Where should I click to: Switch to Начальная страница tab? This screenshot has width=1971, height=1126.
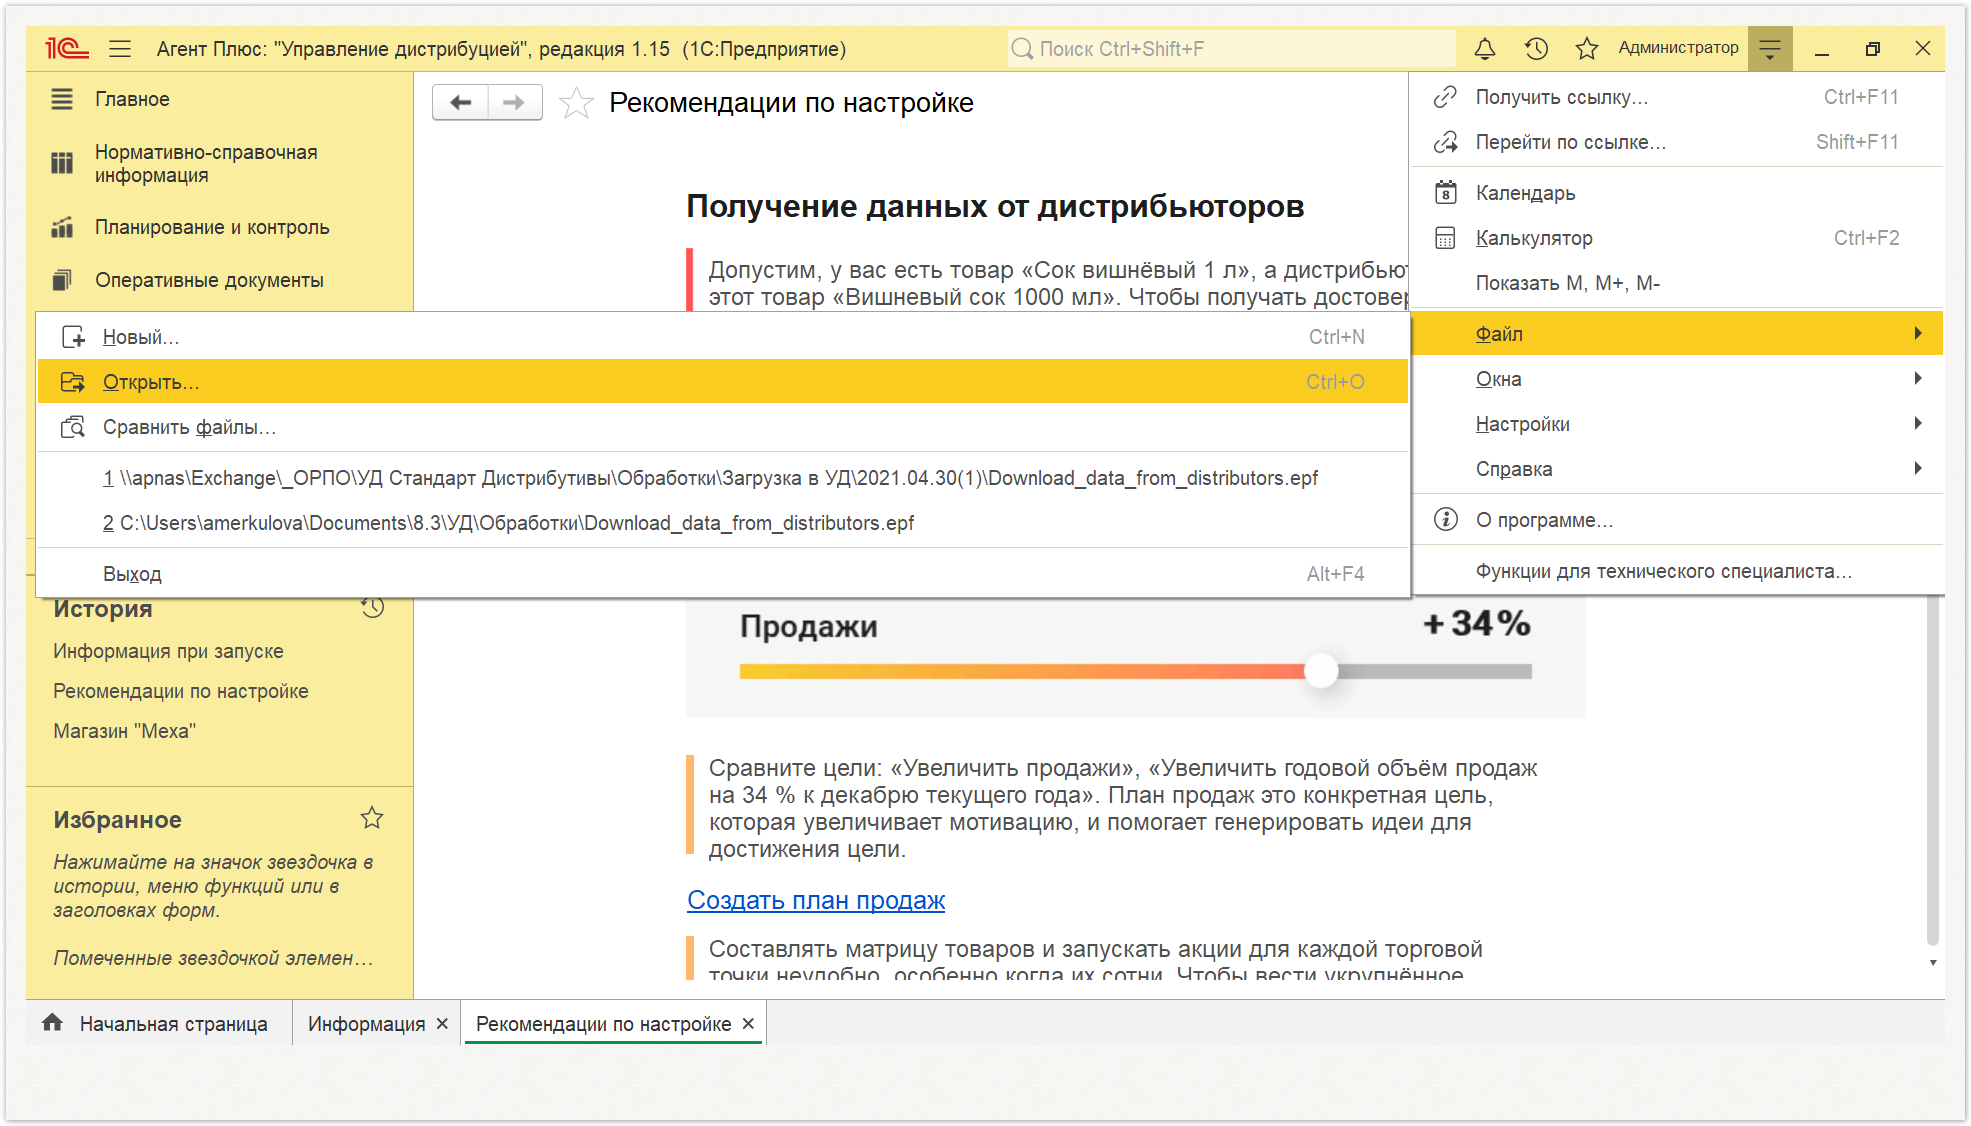158,1023
